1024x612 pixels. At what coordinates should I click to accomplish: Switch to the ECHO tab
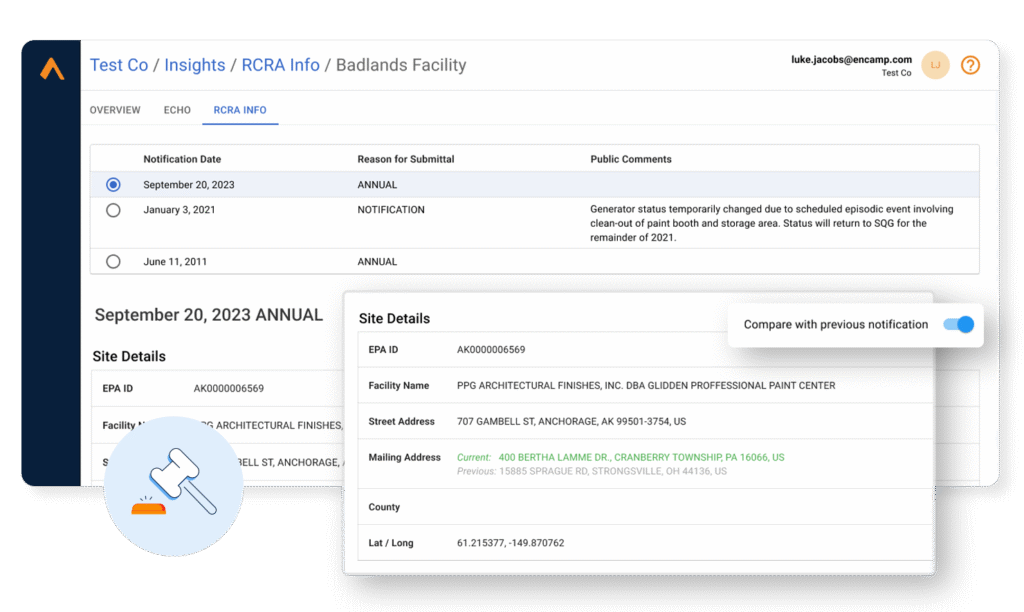(177, 110)
